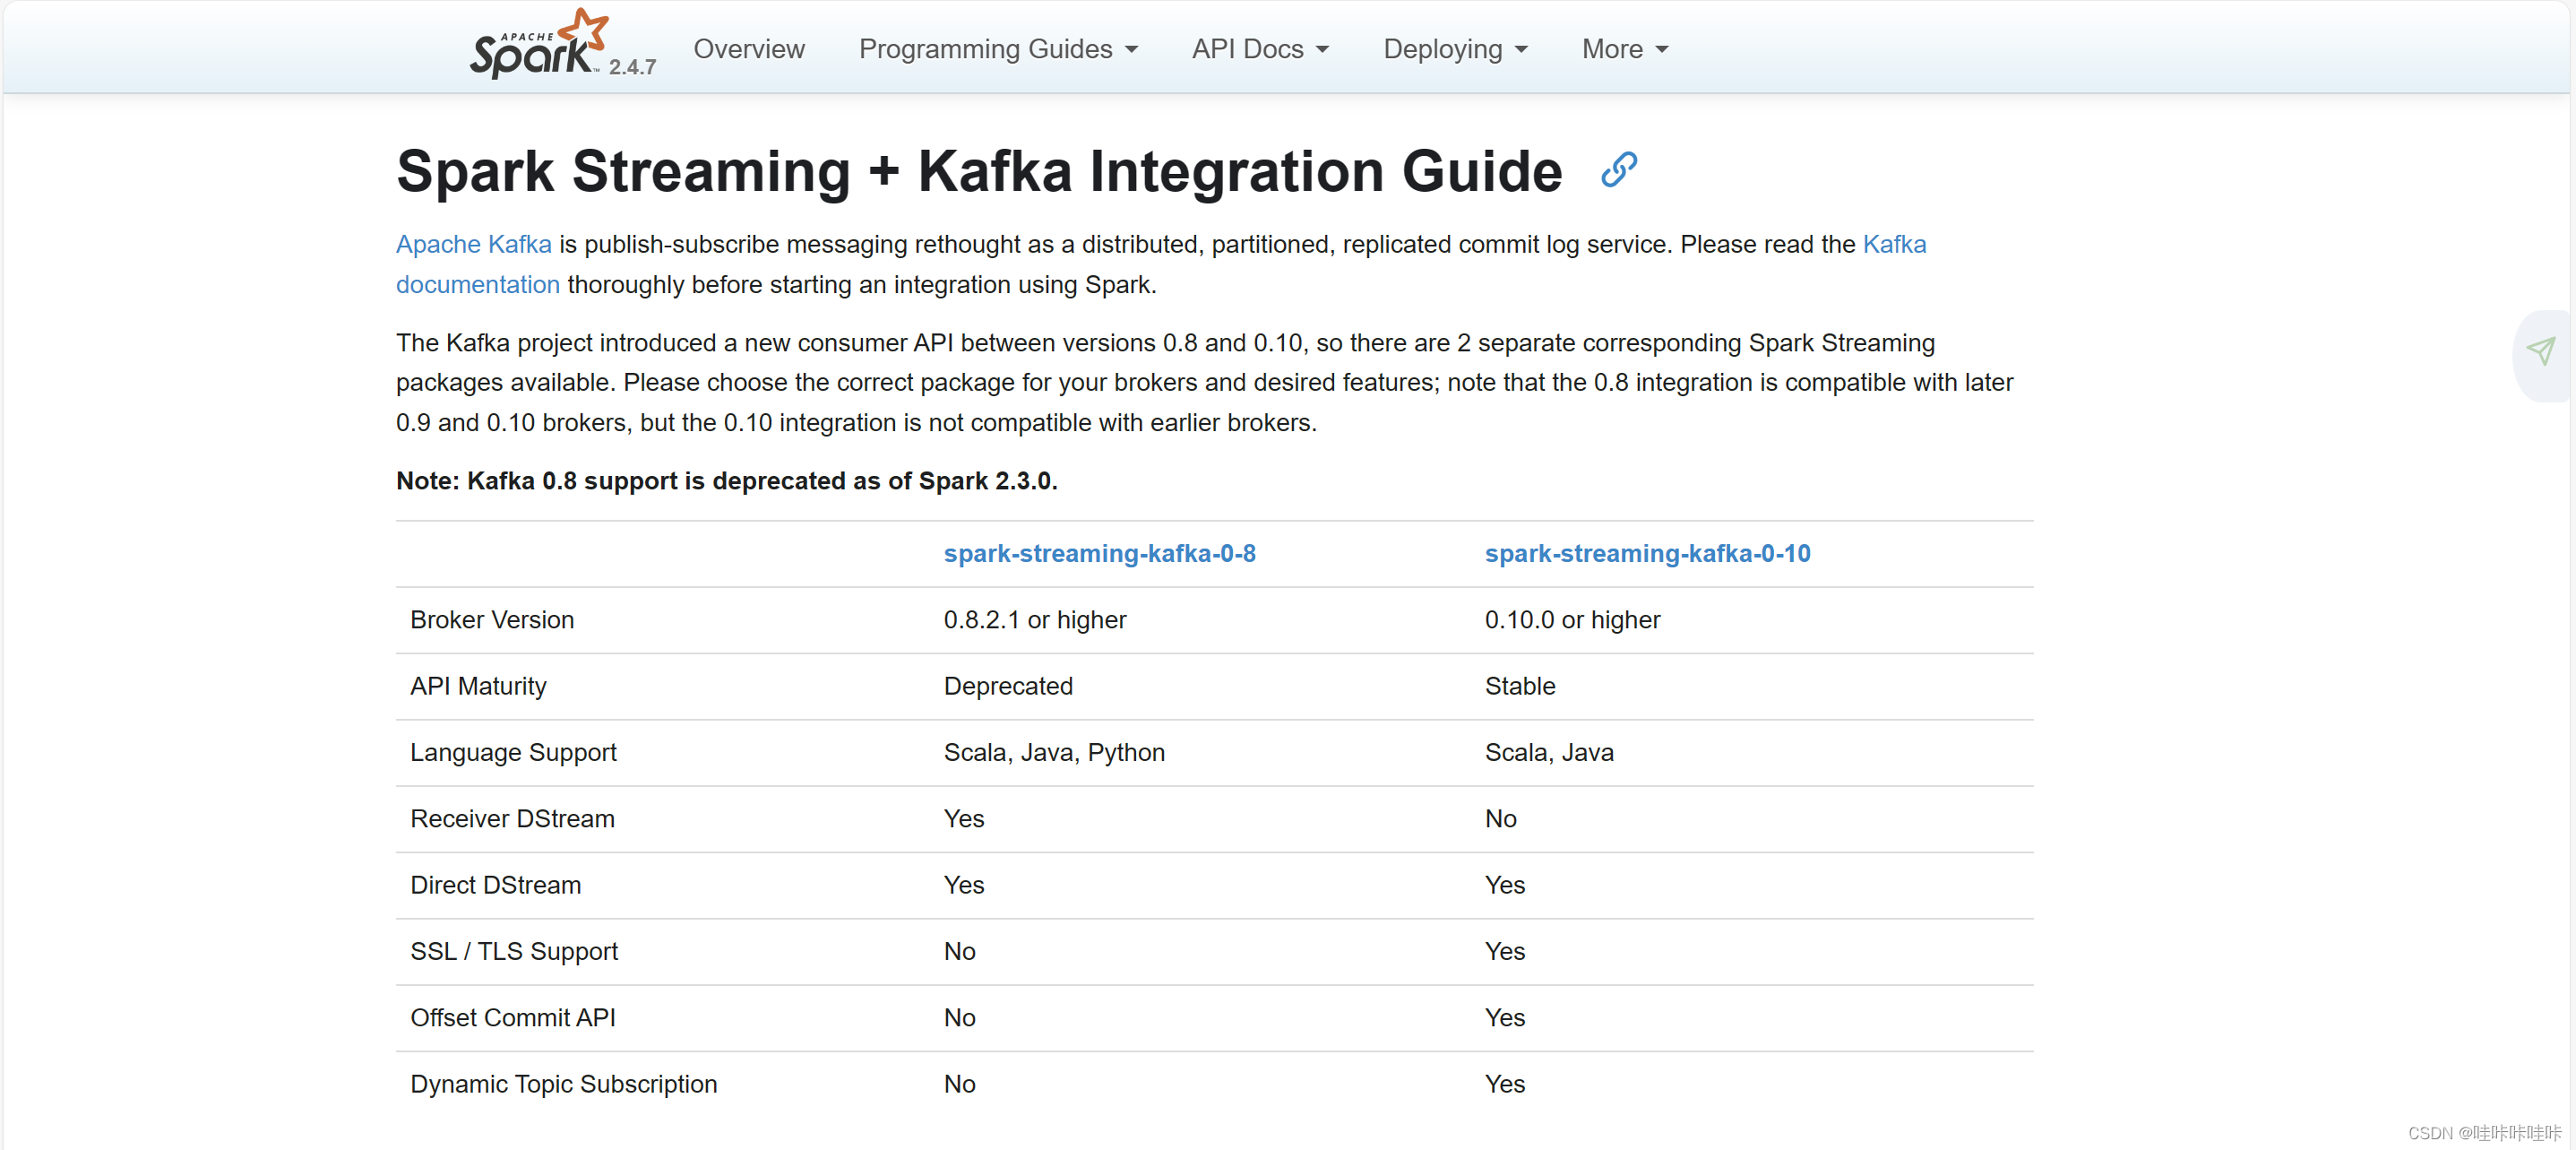Open the Deploying dropdown menu
The height and width of the screenshot is (1150, 2576).
(1454, 49)
